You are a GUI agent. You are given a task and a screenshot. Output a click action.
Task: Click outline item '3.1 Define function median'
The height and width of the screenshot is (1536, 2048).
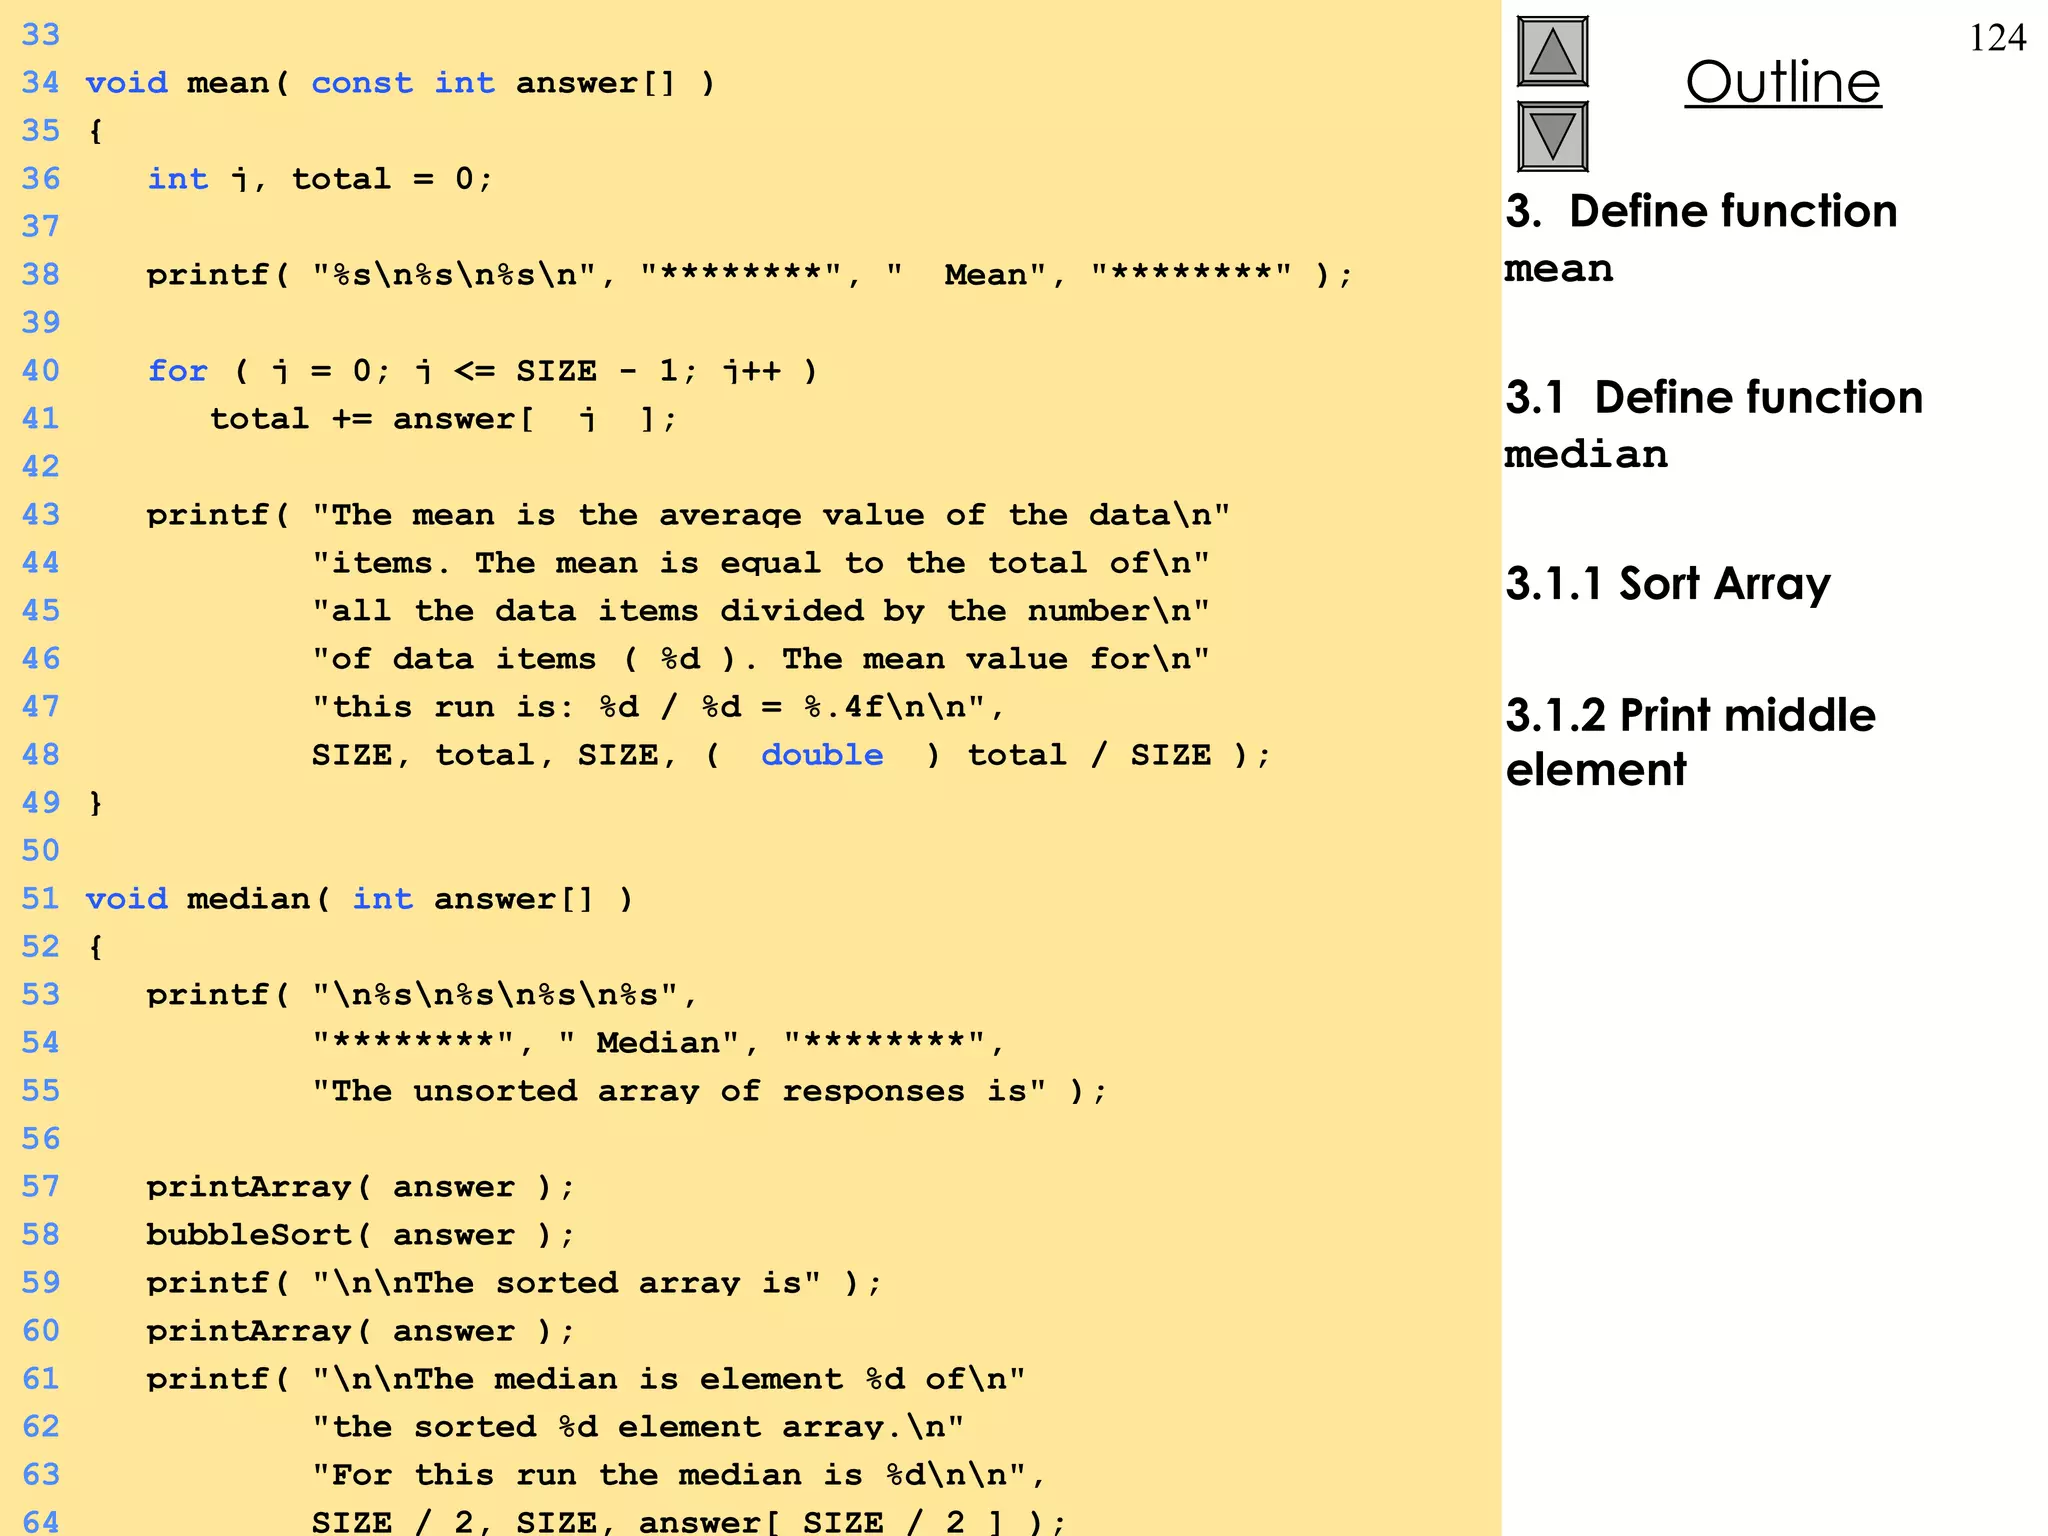[x=1714, y=424]
